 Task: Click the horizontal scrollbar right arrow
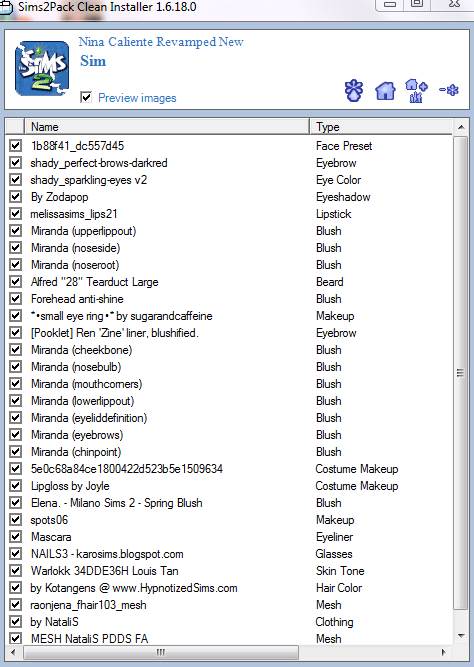444,652
